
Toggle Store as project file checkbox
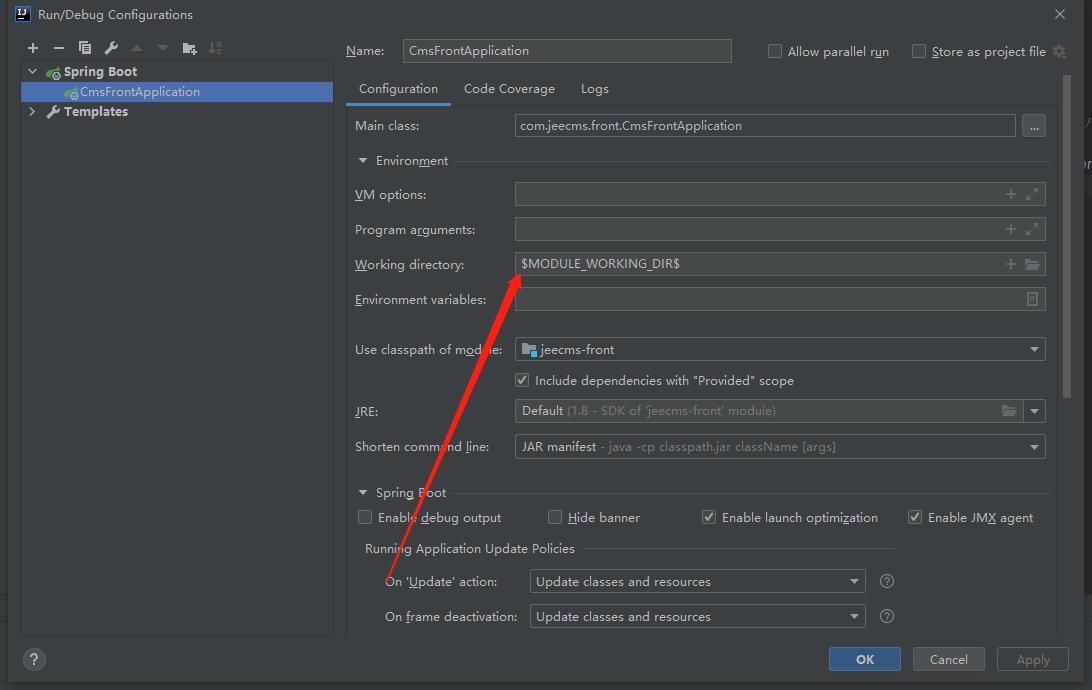coord(919,51)
